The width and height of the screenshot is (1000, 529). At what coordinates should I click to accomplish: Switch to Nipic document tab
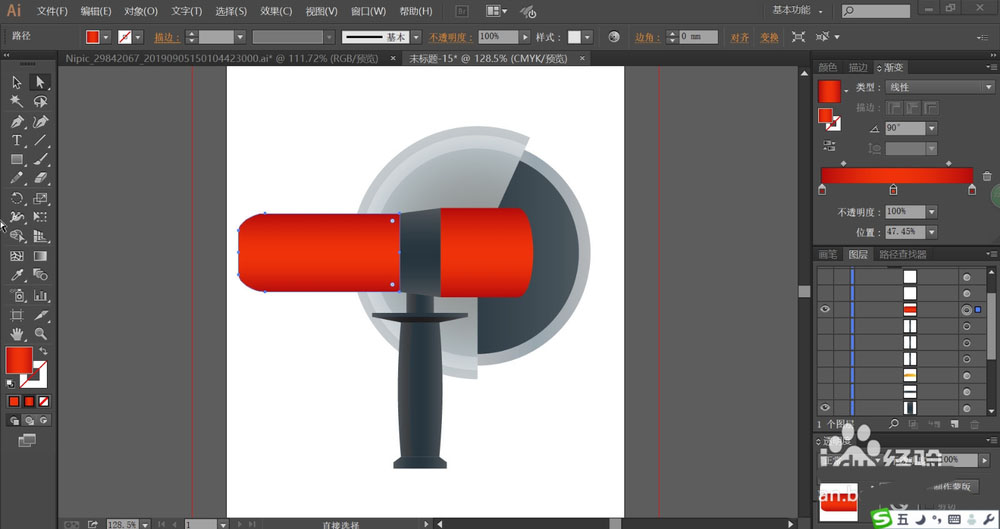[x=221, y=58]
